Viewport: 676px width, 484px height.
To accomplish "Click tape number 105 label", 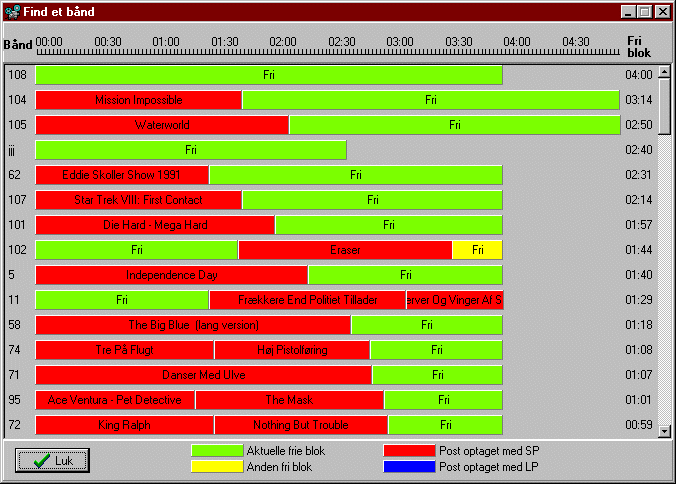I will [x=18, y=125].
